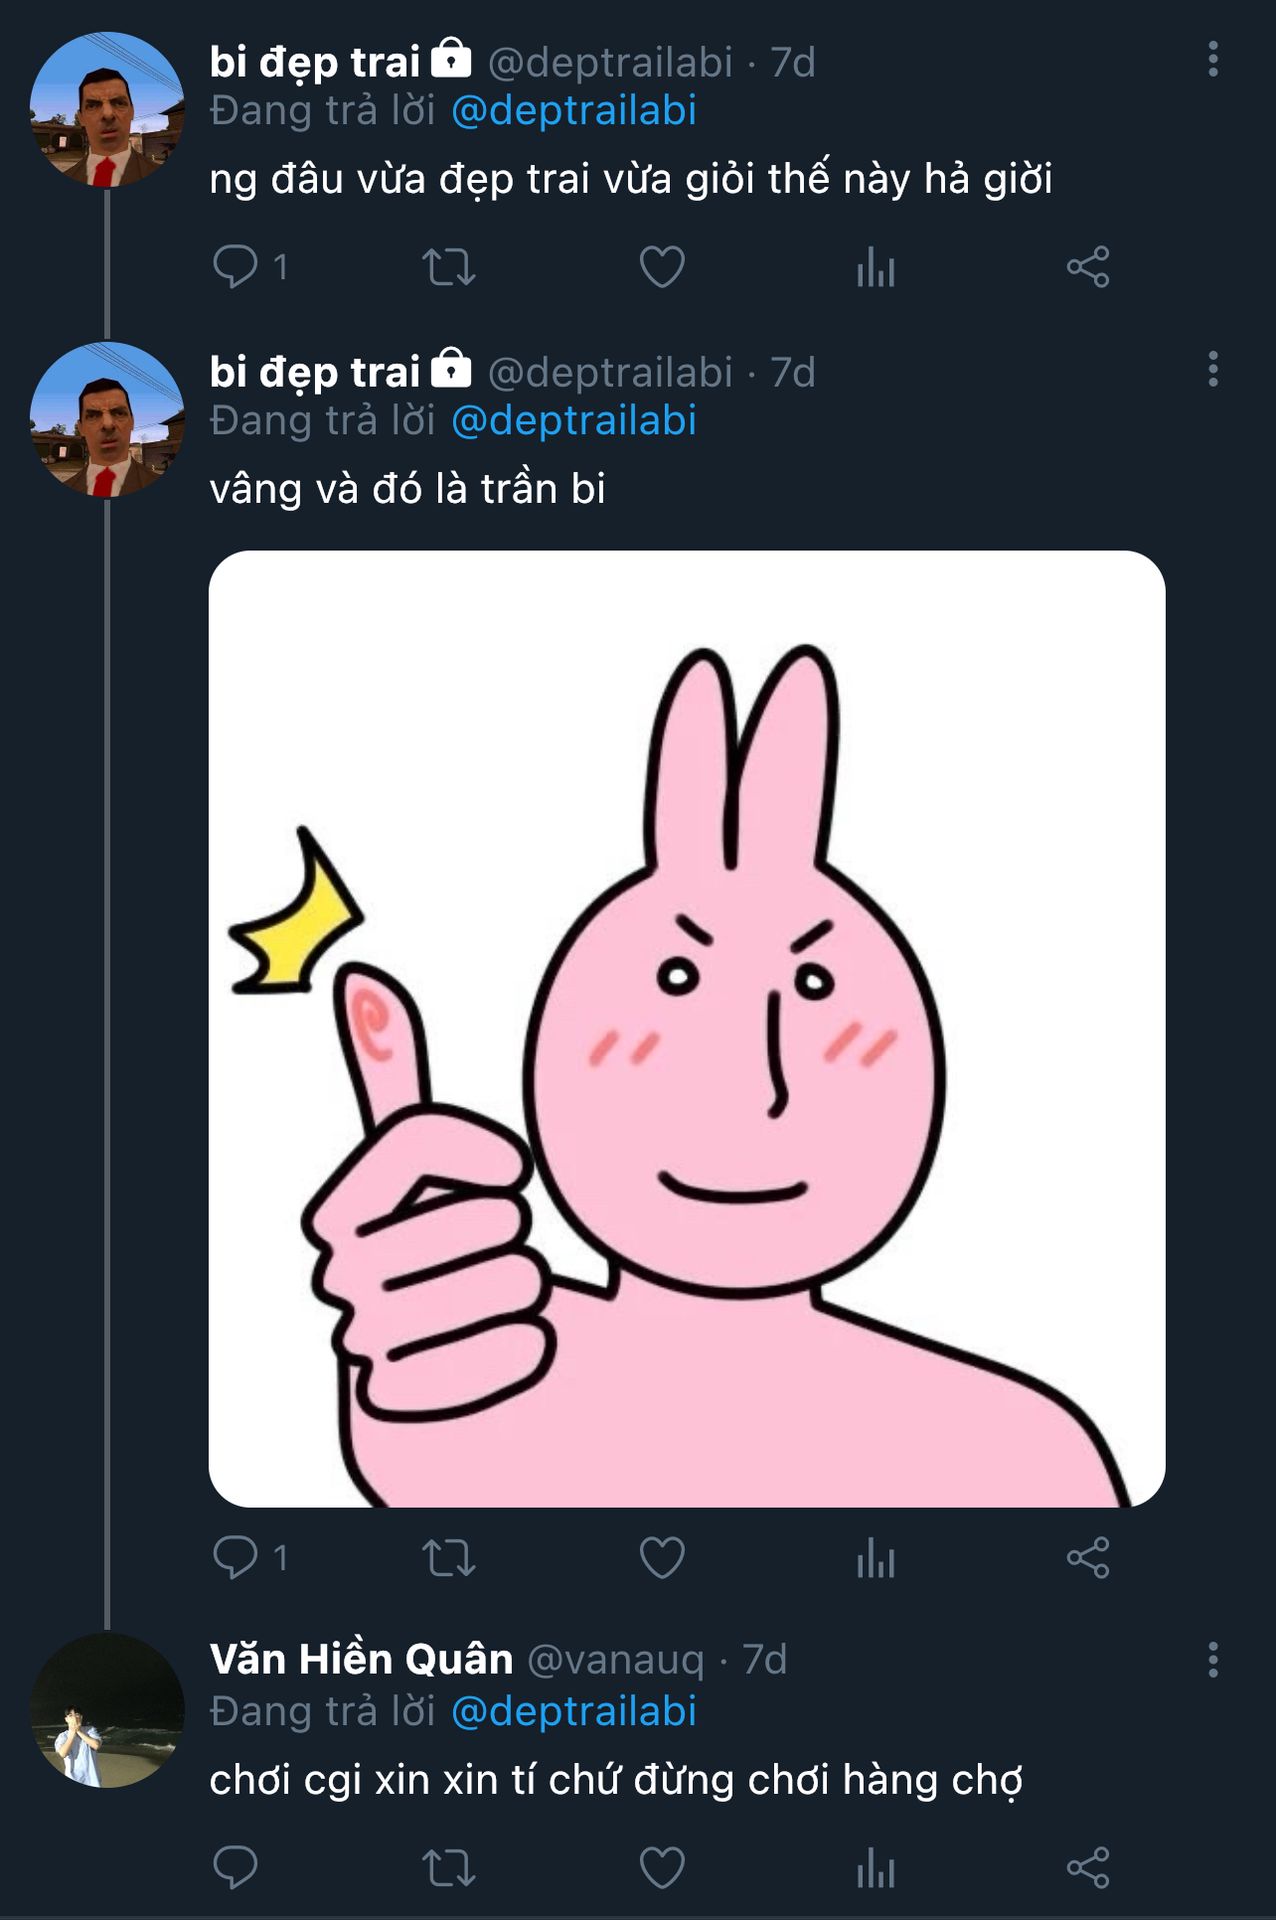Open more options for the first tweet

(x=1213, y=60)
